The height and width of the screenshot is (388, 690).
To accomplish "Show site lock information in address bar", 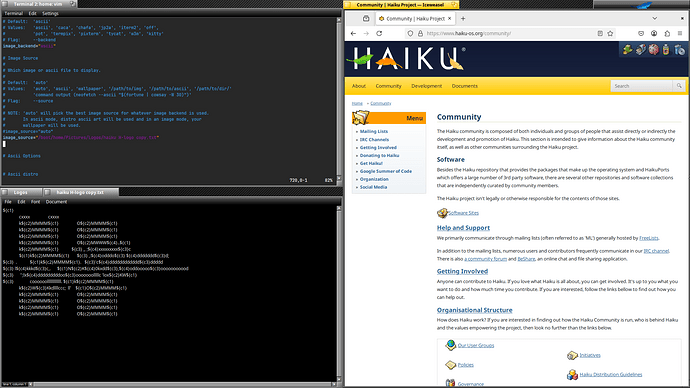I will point(420,33).
